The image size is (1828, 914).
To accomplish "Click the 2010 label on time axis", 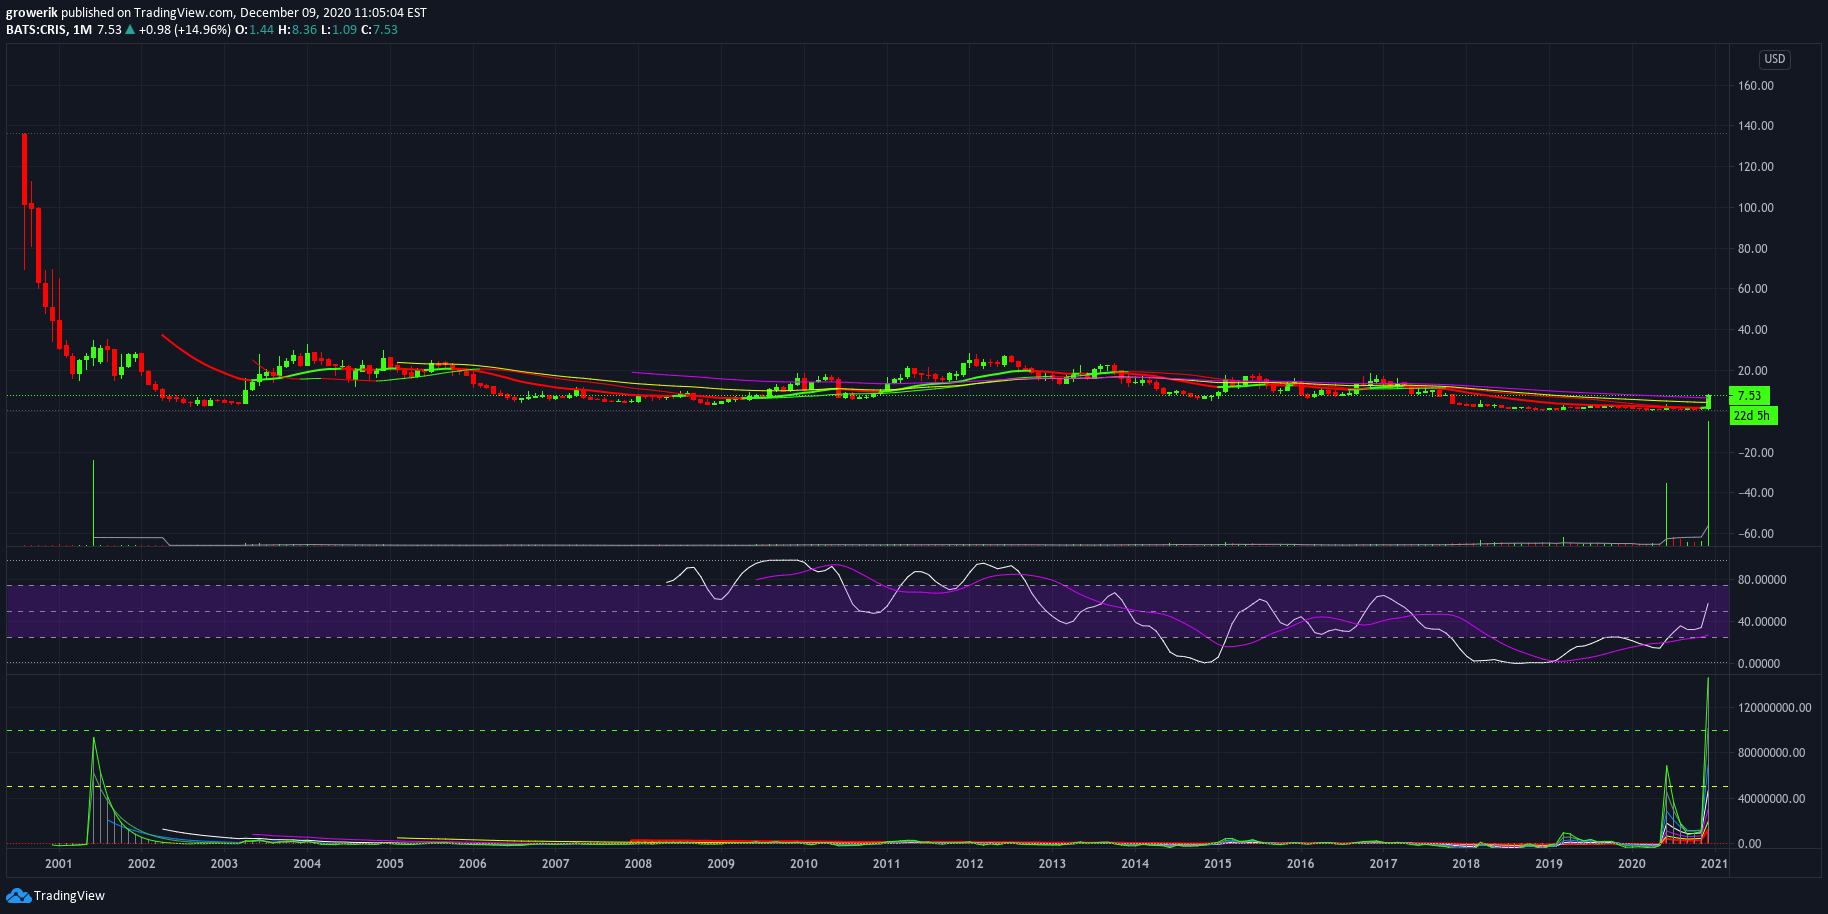I will 804,864.
